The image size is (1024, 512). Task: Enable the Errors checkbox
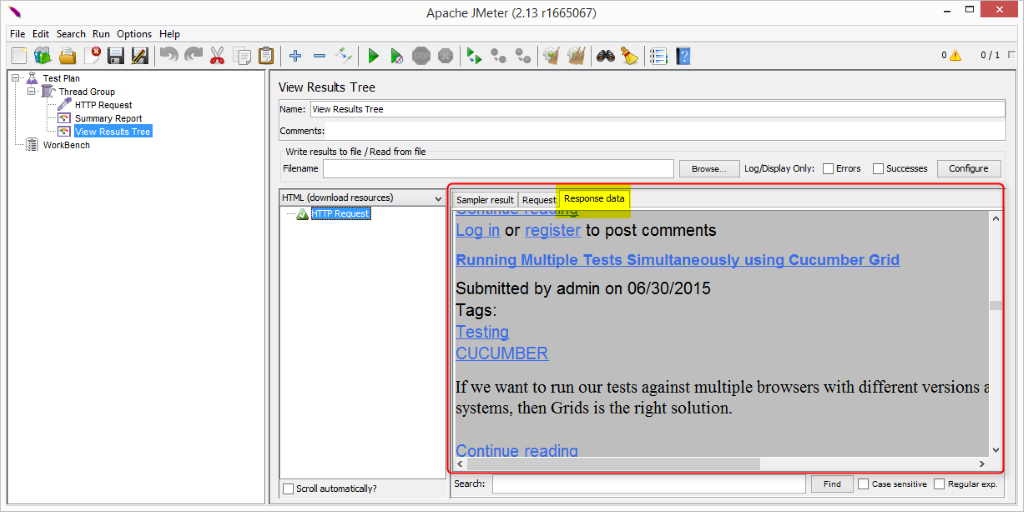pos(828,168)
